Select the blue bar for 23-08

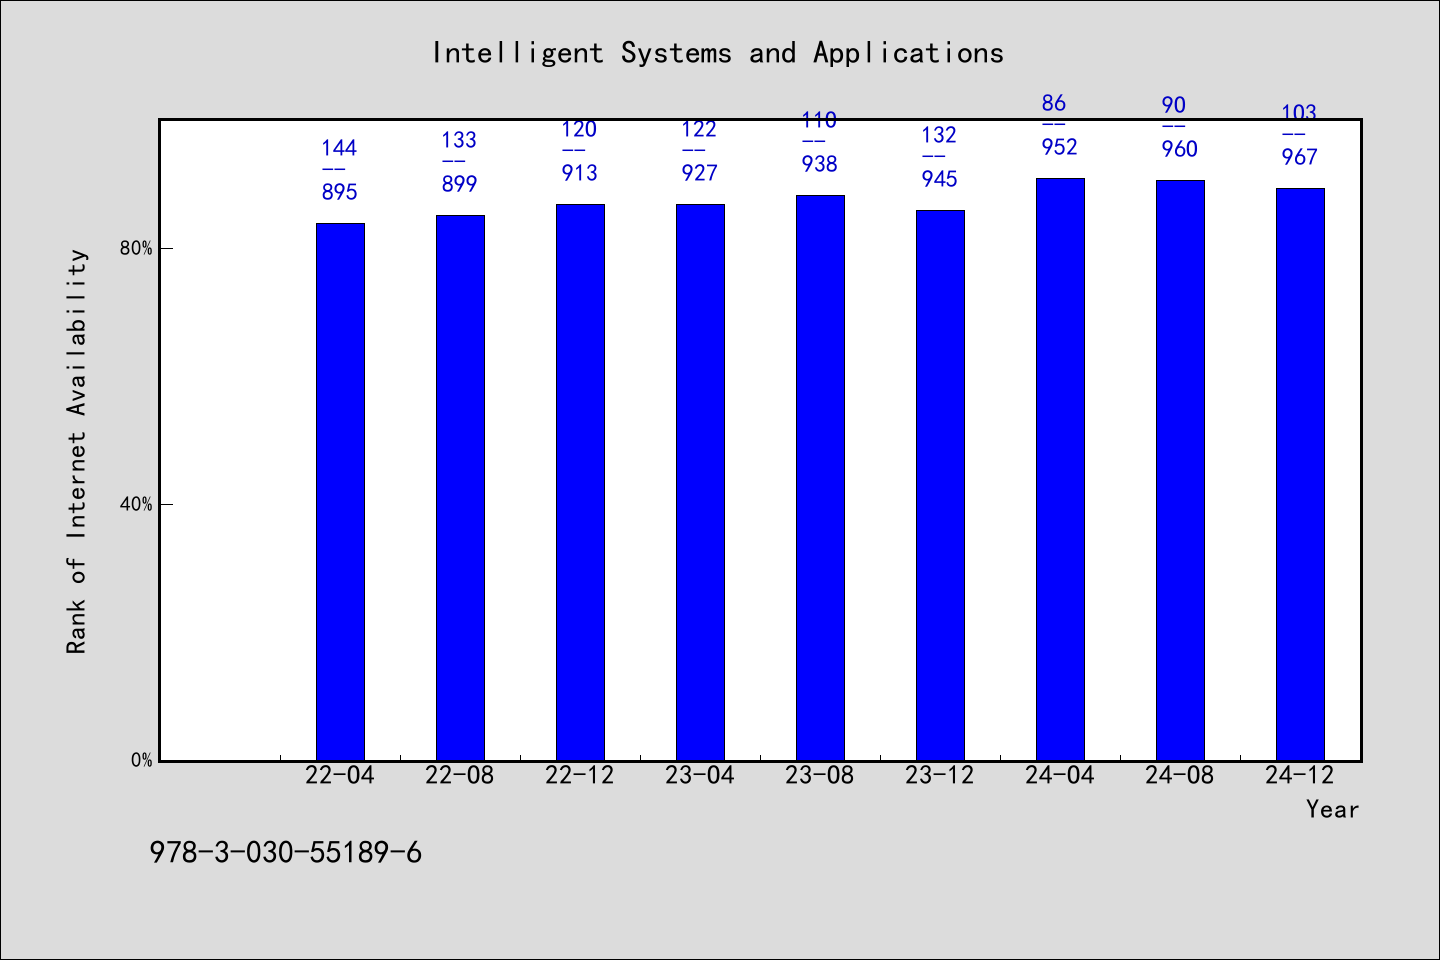click(x=820, y=478)
